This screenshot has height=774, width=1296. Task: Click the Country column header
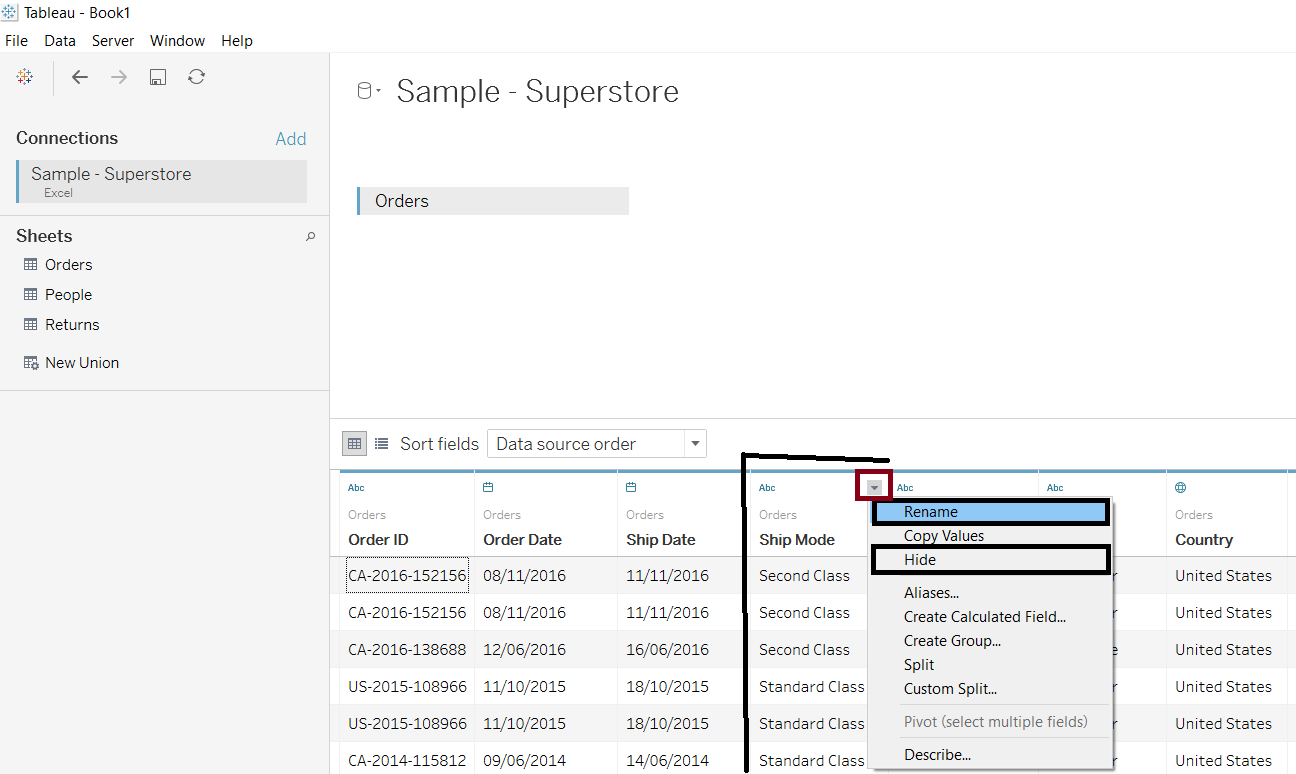[x=1204, y=540]
